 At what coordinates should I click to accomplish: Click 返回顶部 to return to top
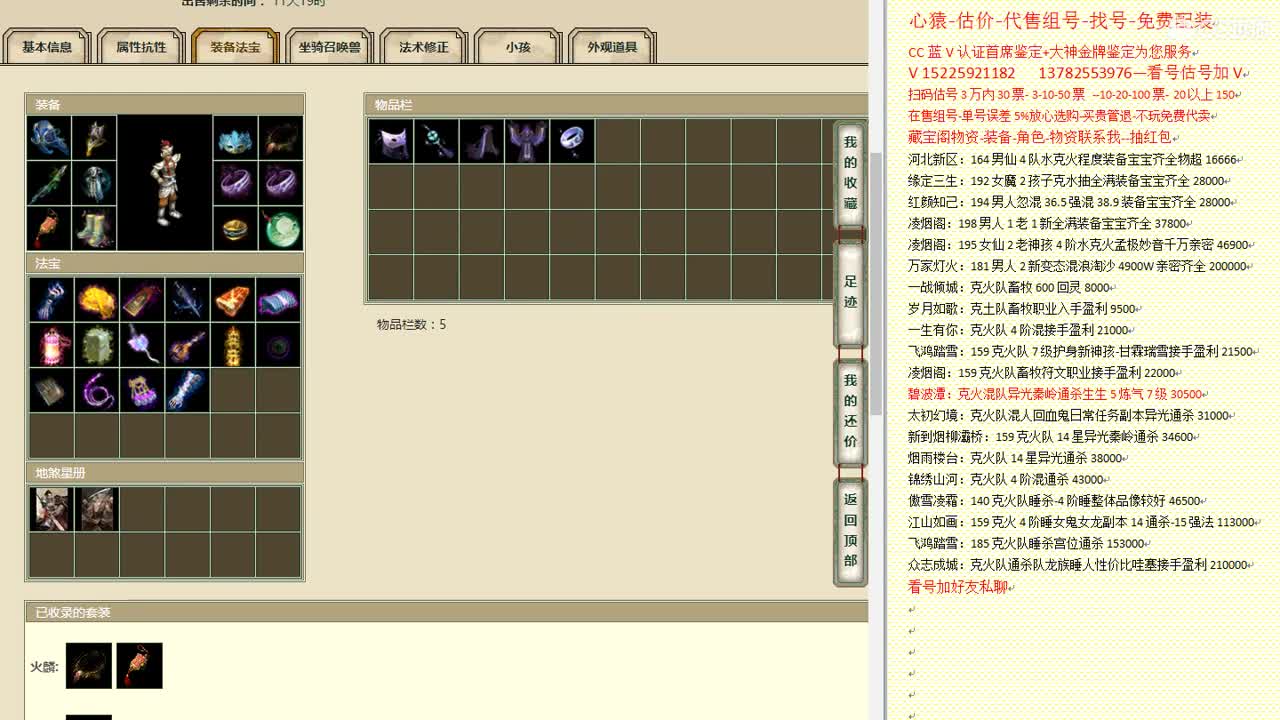850,530
